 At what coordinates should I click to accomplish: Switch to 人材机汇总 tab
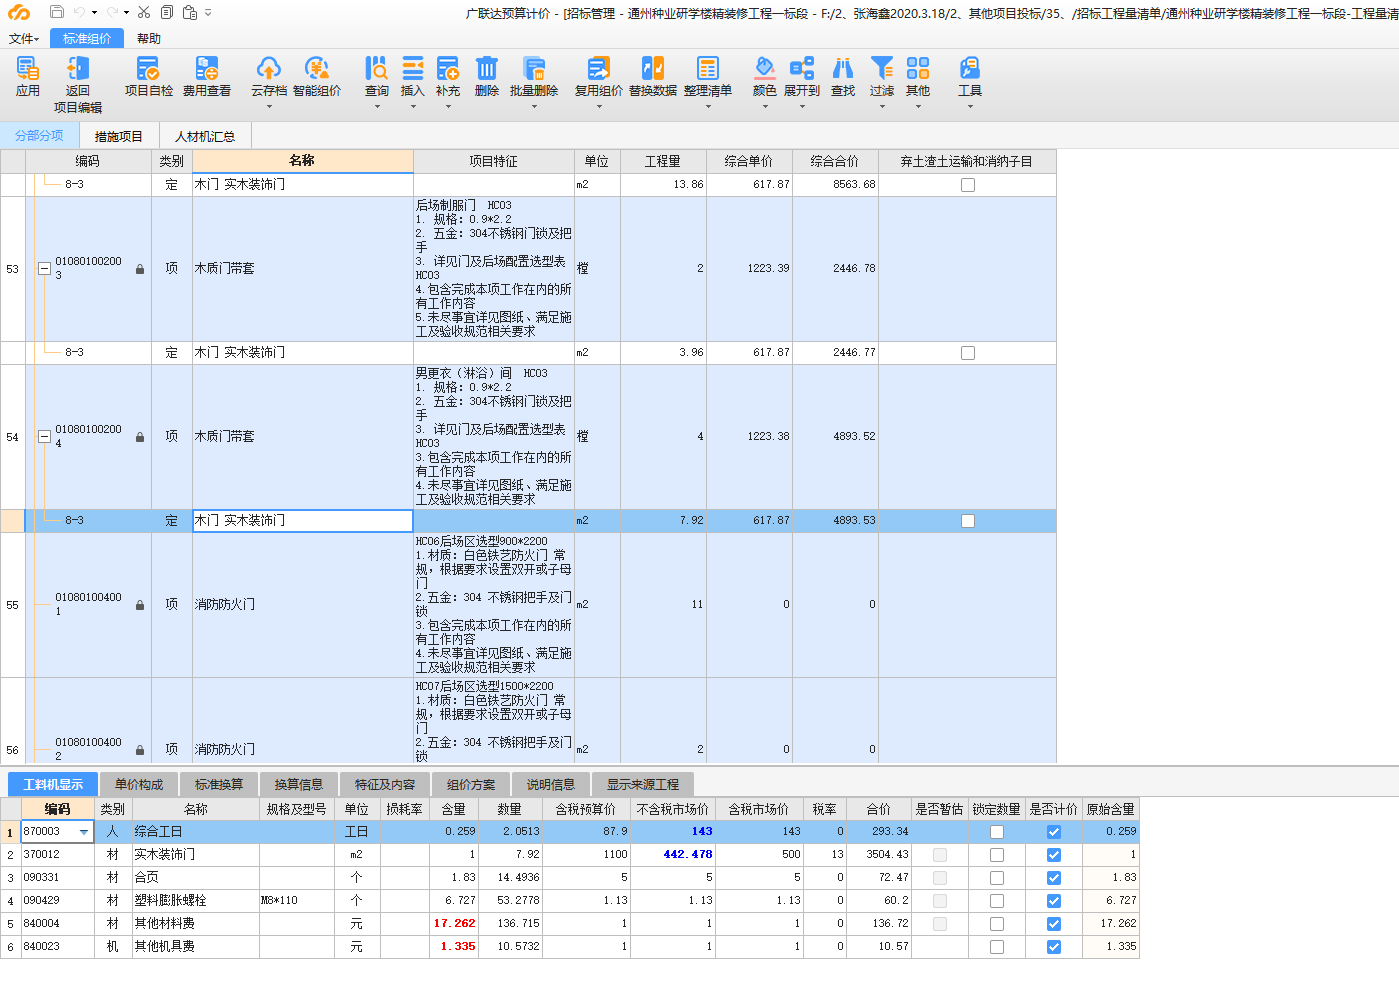(205, 136)
